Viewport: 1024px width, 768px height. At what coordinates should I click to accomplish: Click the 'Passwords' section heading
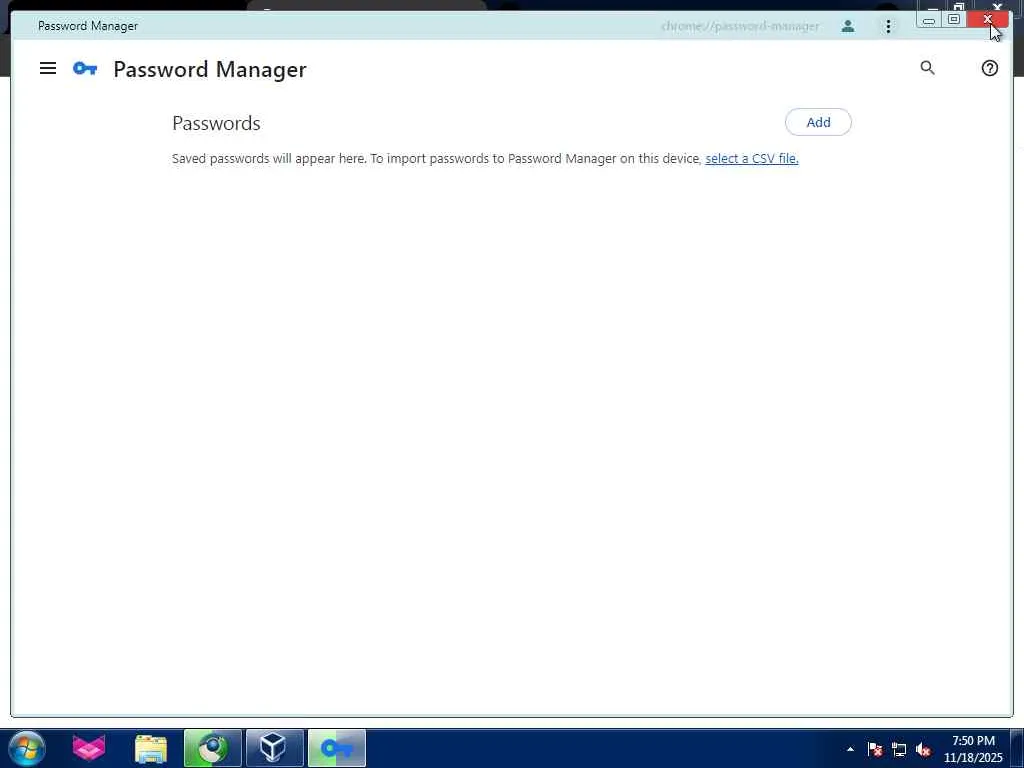pos(216,123)
